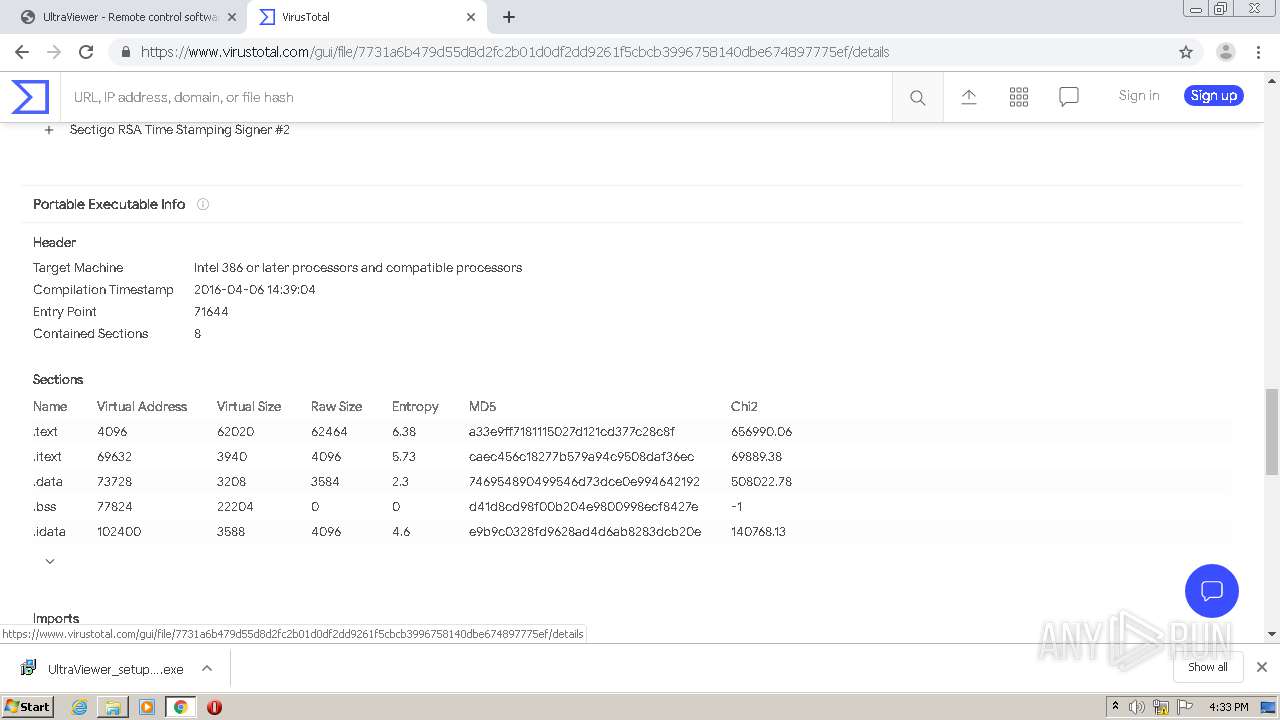Image resolution: width=1280 pixels, height=720 pixels.
Task: Close the downloads bar
Action: click(1262, 667)
